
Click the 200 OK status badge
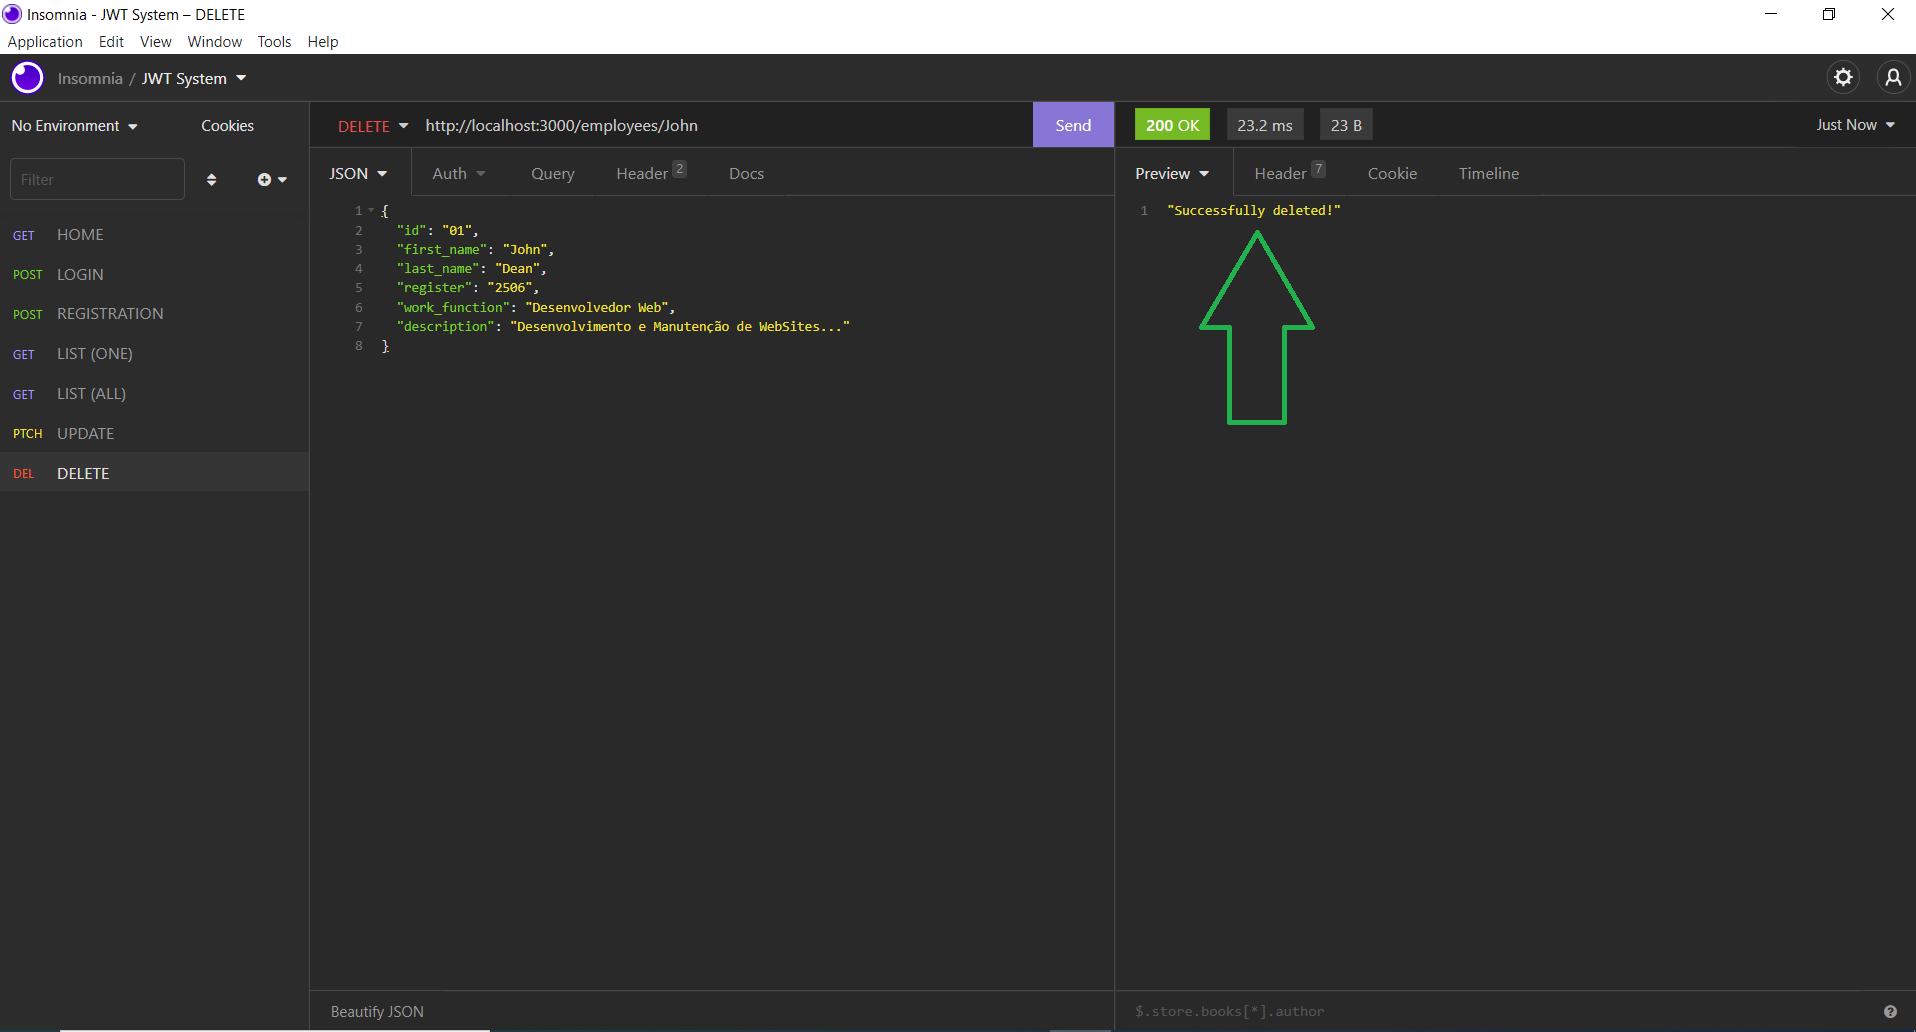[1171, 124]
